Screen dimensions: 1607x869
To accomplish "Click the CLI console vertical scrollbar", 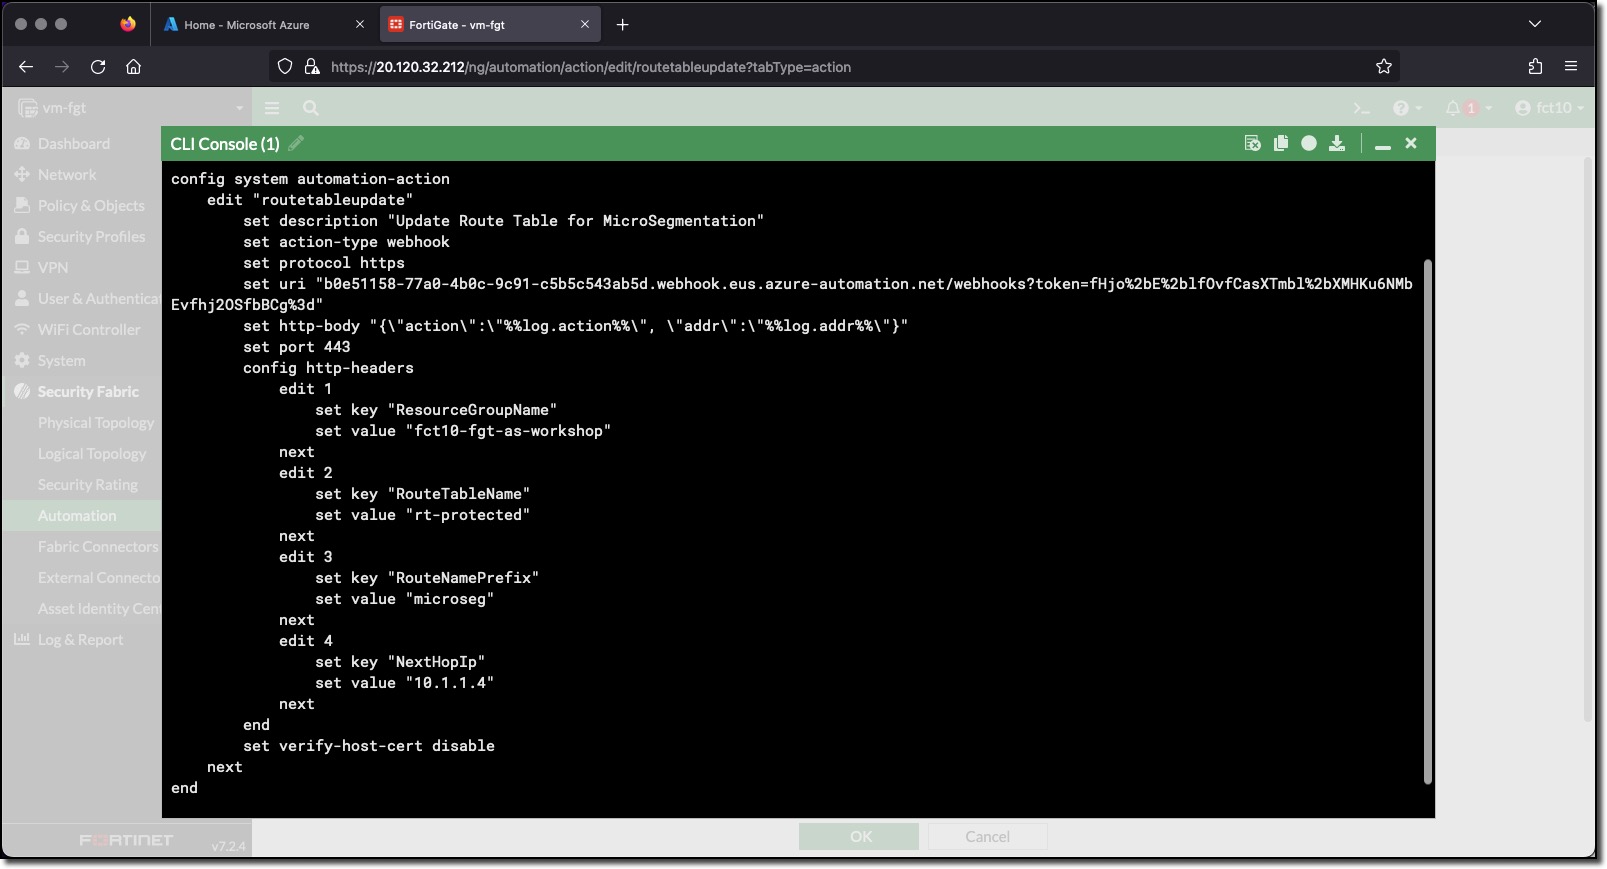I will 1428,520.
